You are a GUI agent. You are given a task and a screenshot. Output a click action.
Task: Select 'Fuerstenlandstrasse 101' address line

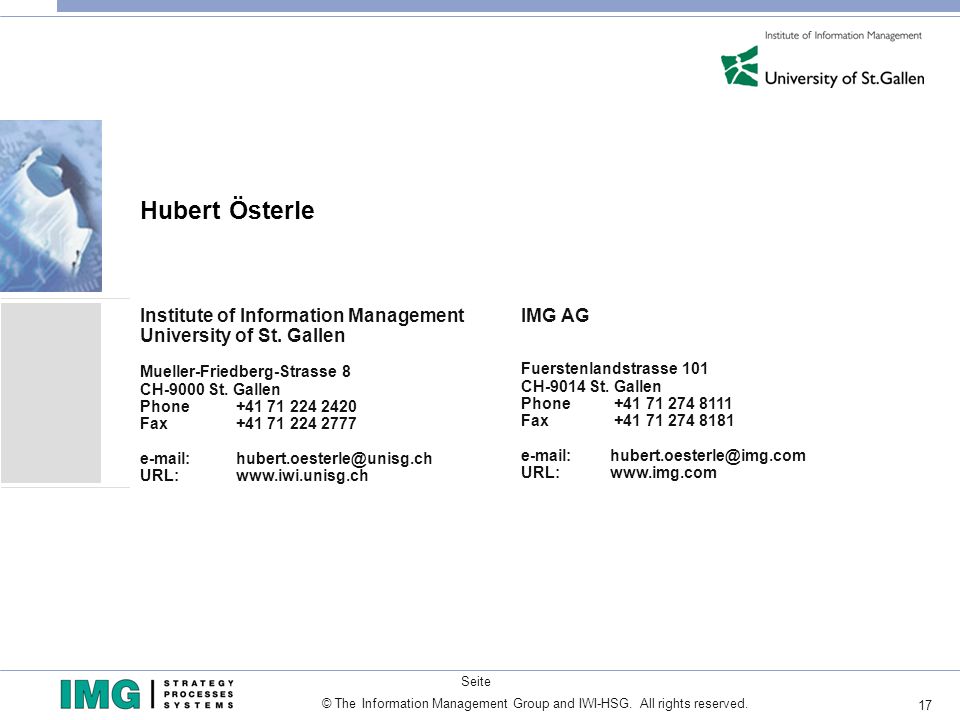[614, 369]
